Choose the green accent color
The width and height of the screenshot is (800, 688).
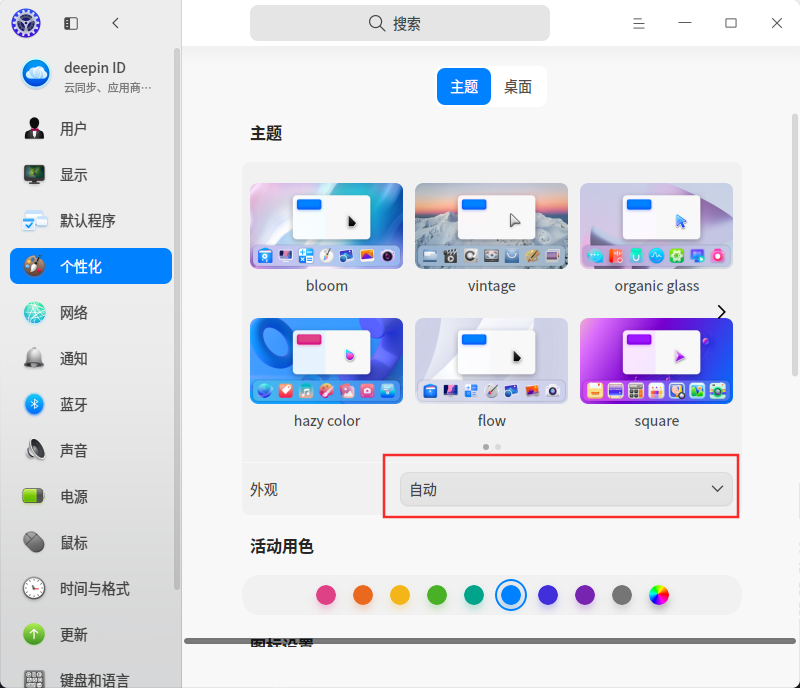437,595
